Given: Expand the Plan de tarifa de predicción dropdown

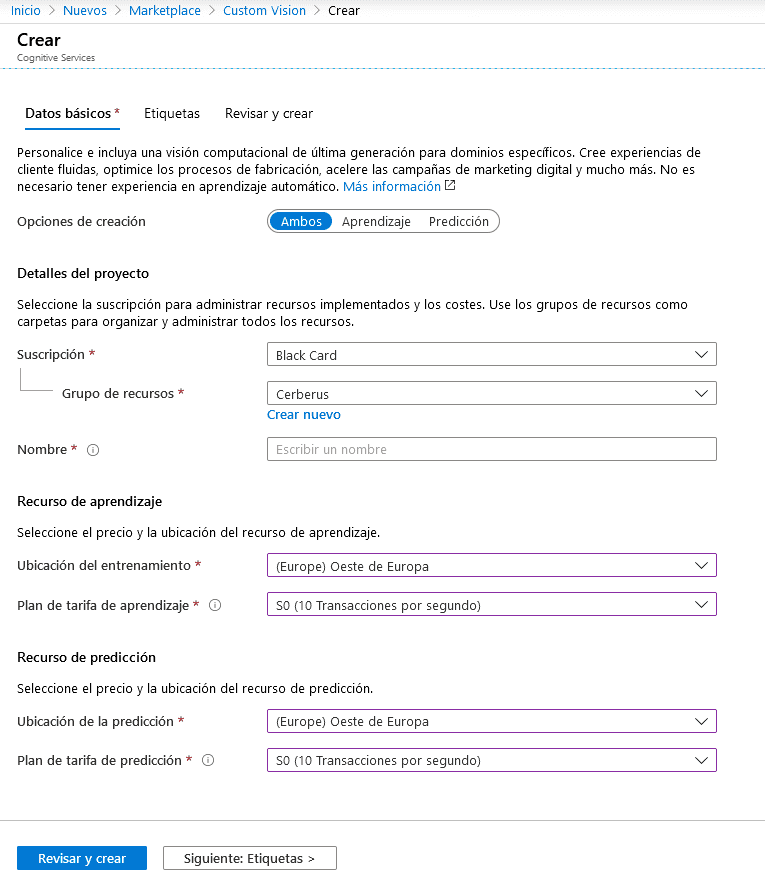Looking at the screenshot, I should point(492,760).
